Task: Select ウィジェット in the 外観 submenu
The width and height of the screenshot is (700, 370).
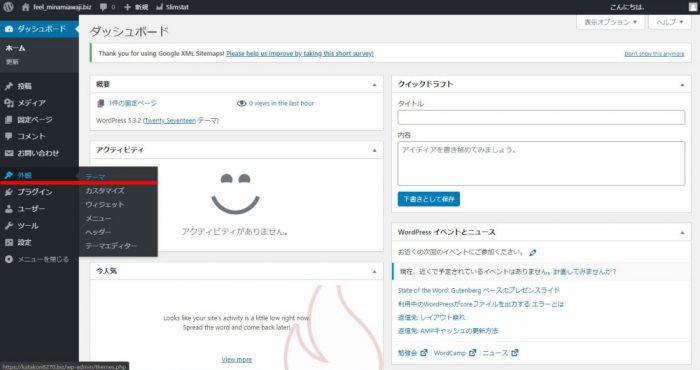Action: [x=105, y=204]
